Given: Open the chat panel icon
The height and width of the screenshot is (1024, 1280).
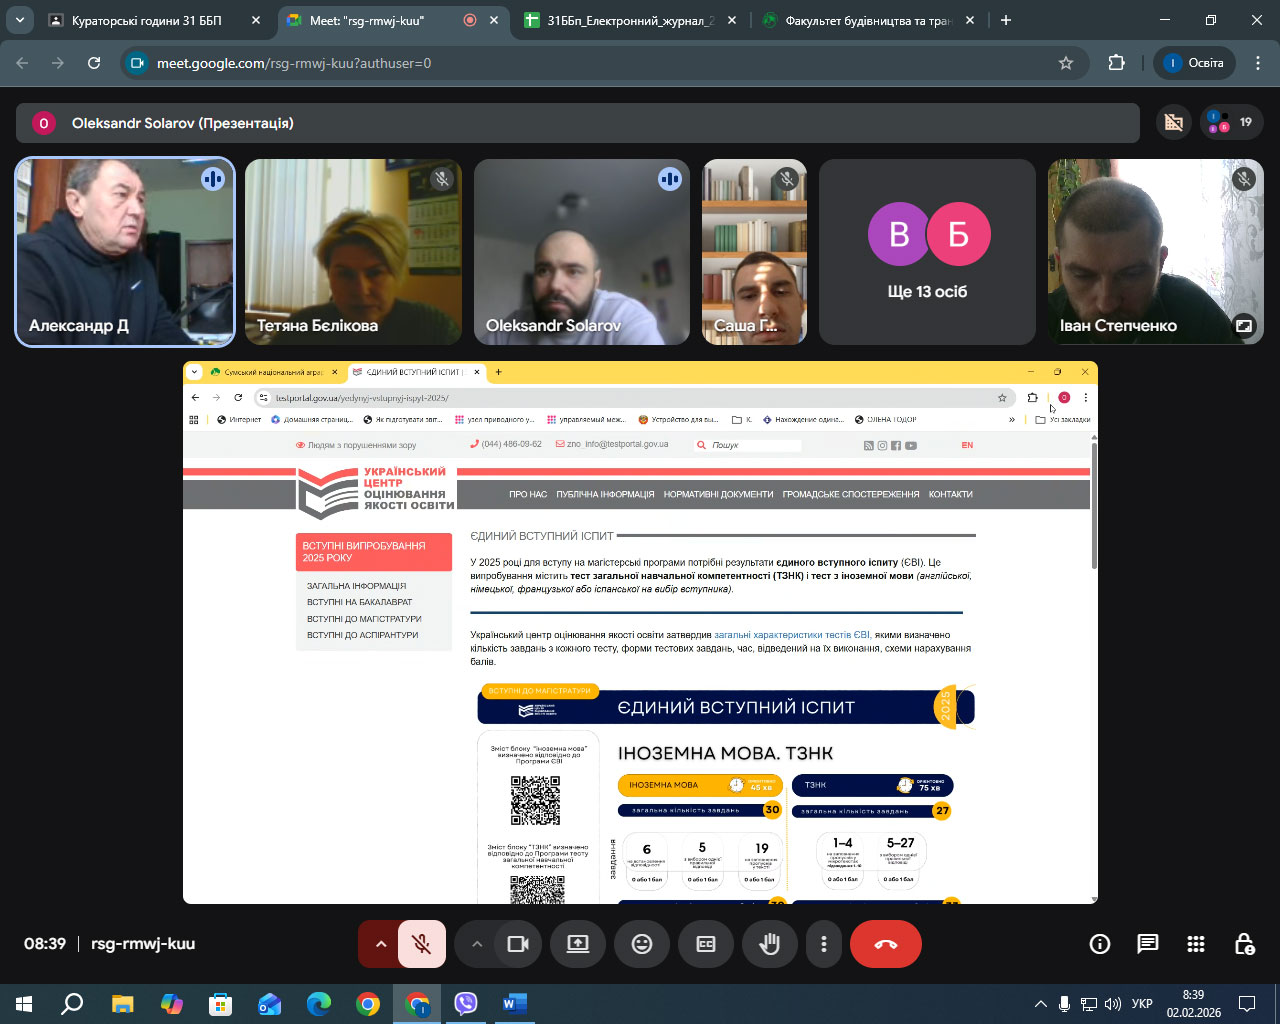Looking at the screenshot, I should (1147, 944).
